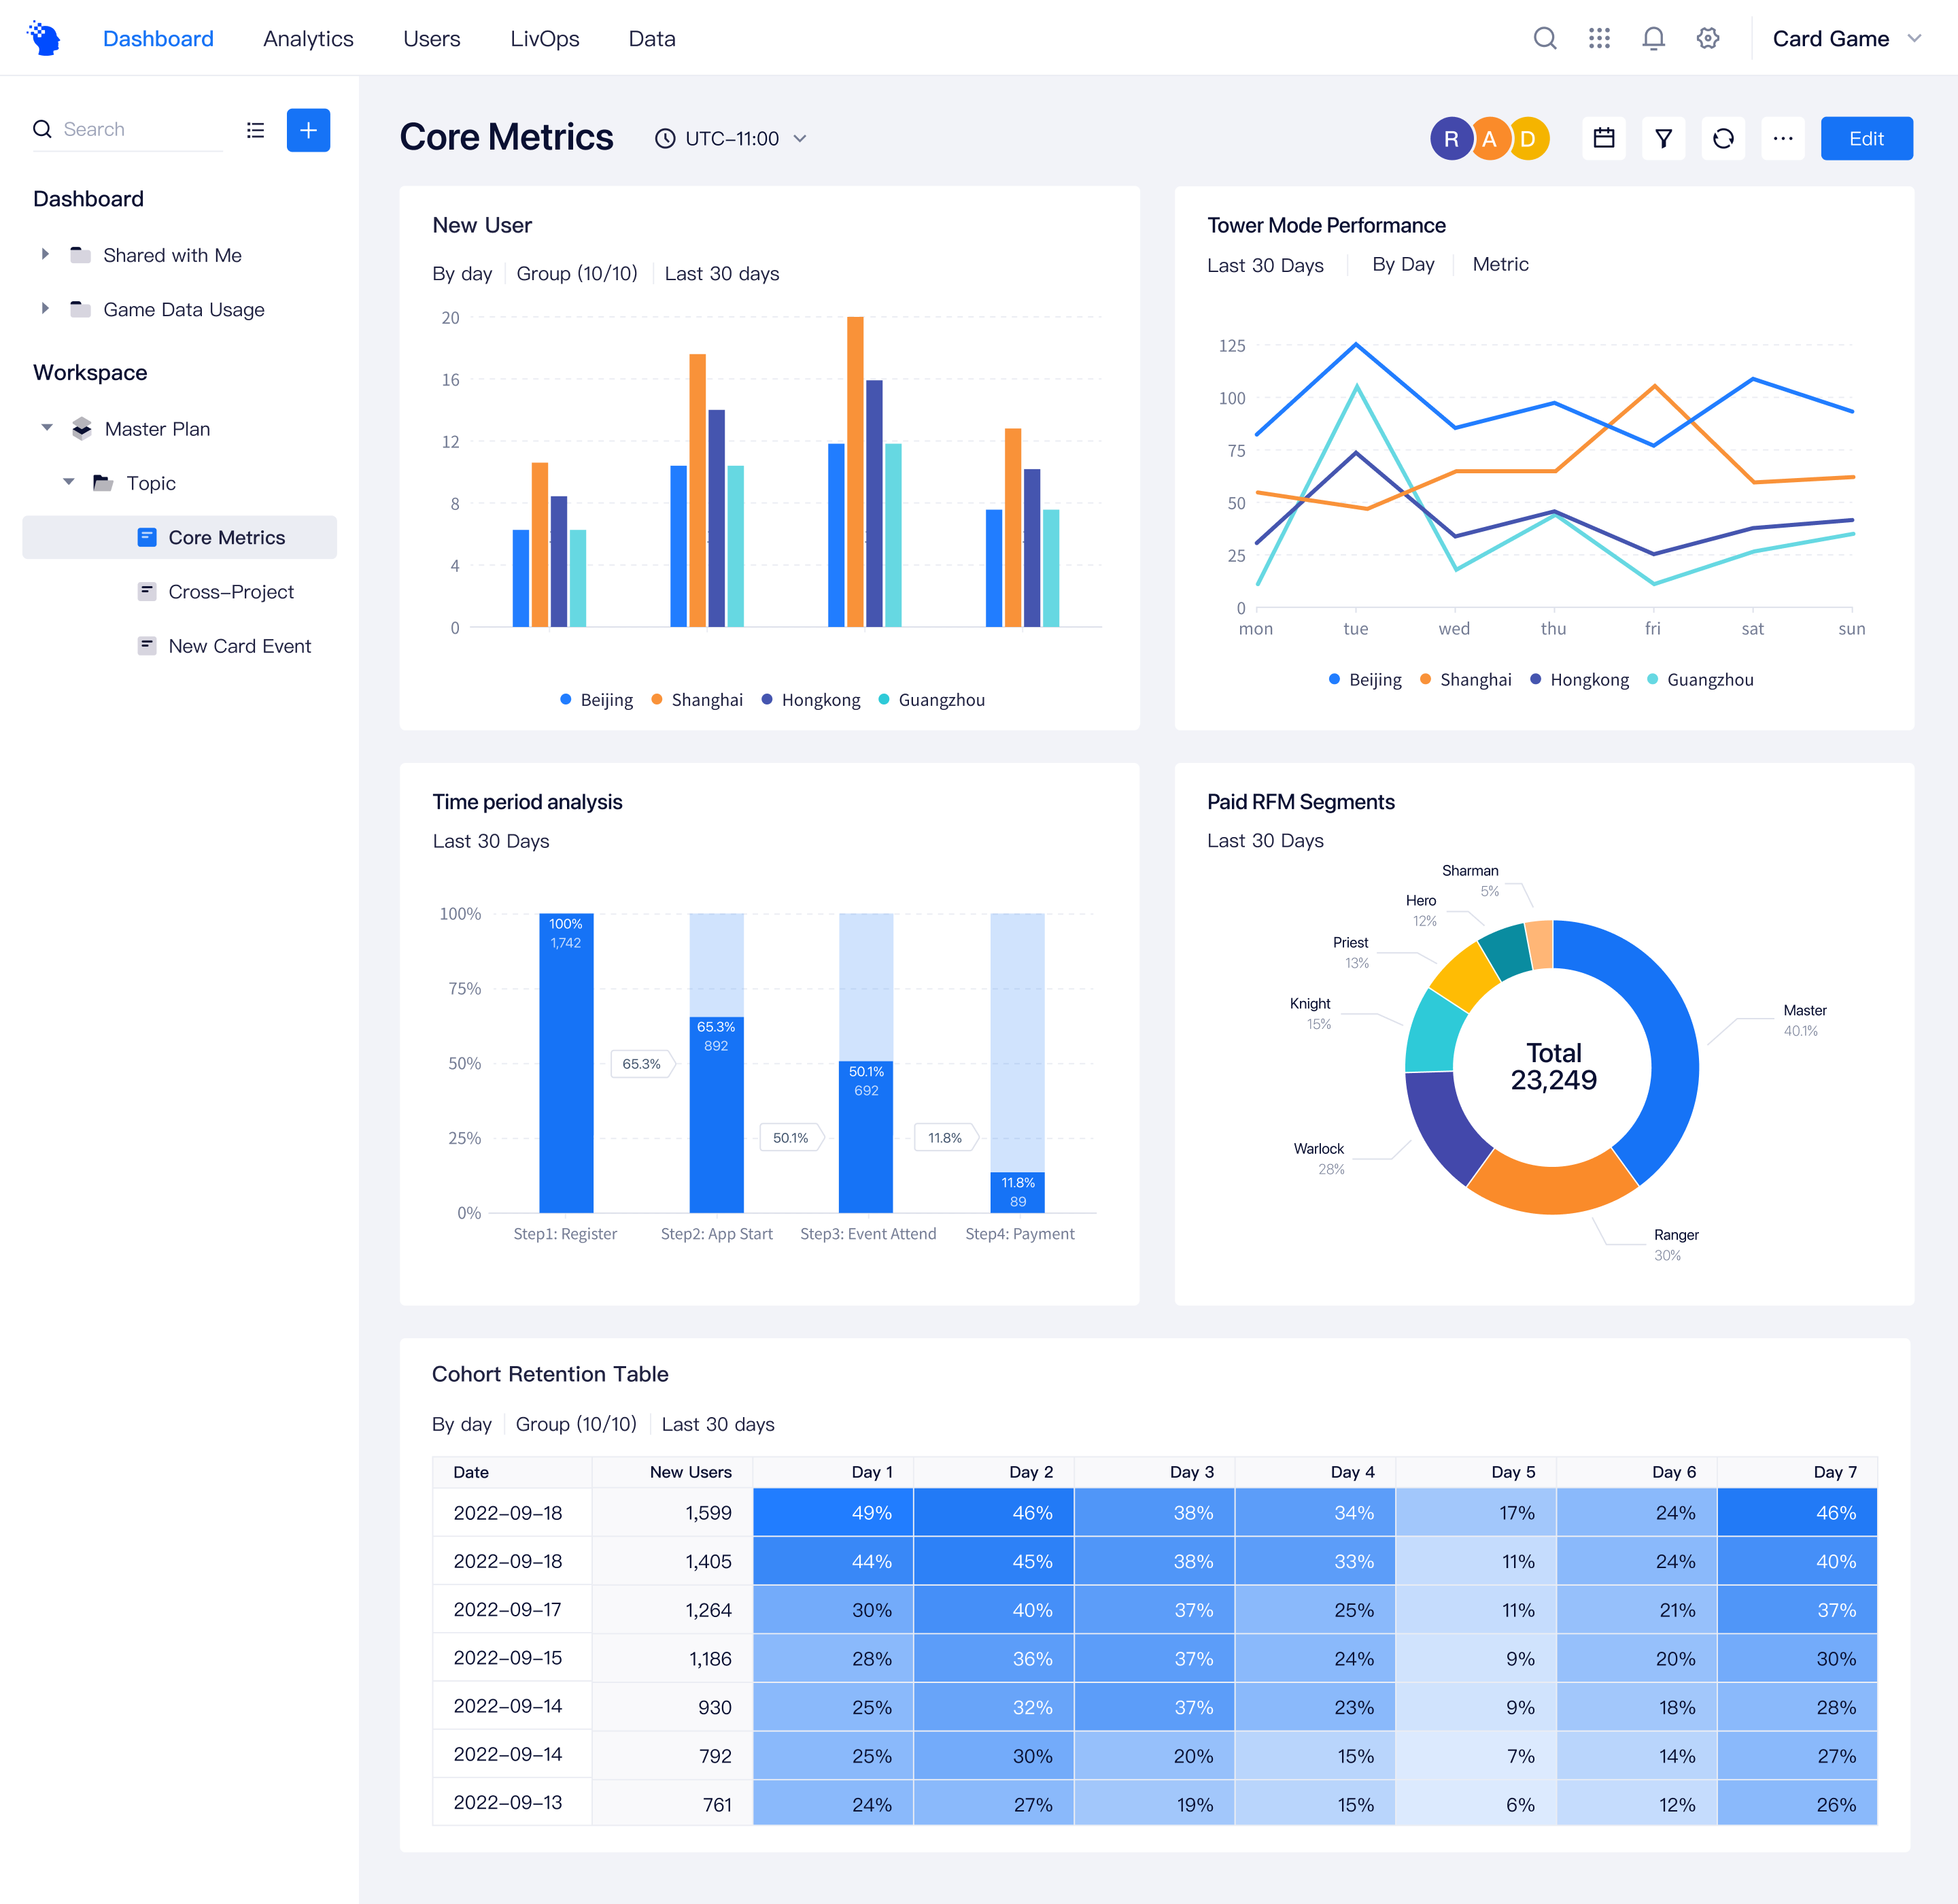Click the filter icon in the dashboard toolbar
The height and width of the screenshot is (1904, 1958).
click(x=1663, y=138)
